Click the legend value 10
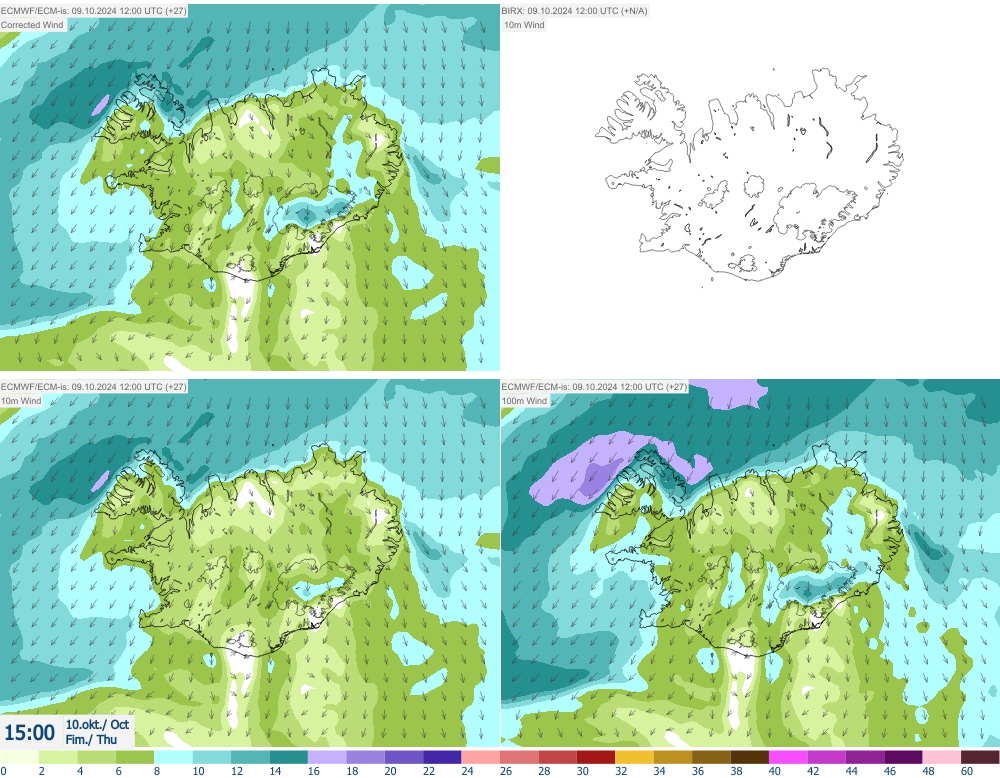 (x=198, y=771)
